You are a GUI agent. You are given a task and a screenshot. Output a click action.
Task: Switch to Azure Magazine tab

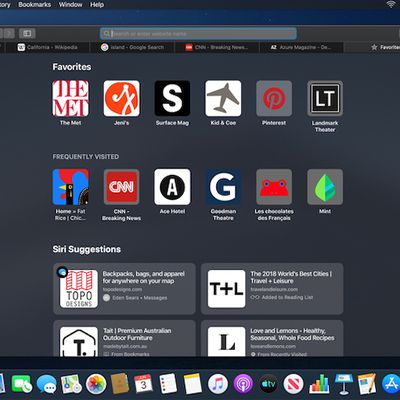(x=302, y=47)
